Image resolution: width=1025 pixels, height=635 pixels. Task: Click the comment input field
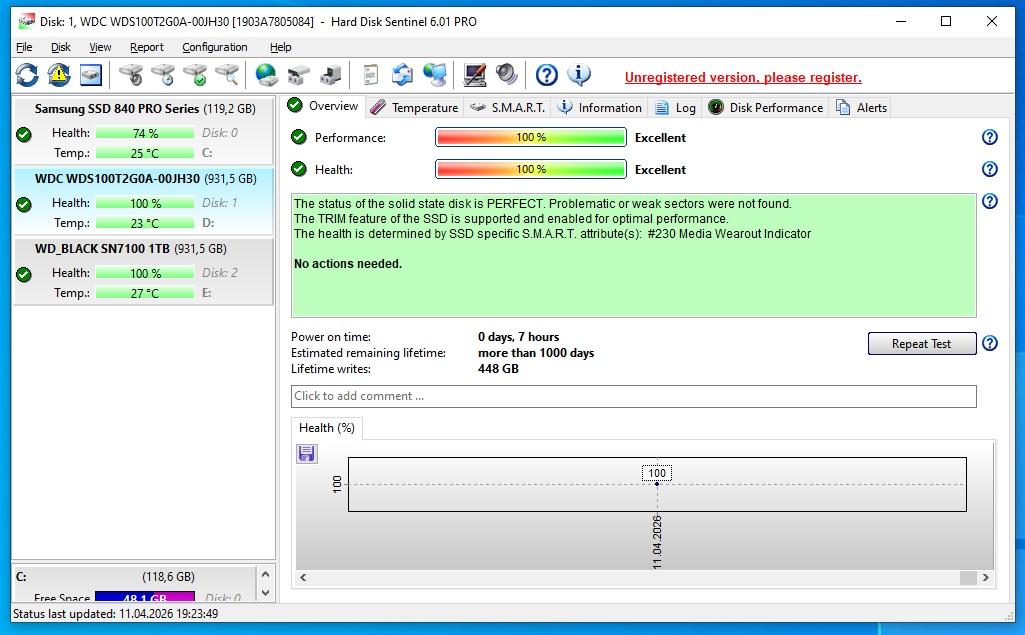pos(633,396)
